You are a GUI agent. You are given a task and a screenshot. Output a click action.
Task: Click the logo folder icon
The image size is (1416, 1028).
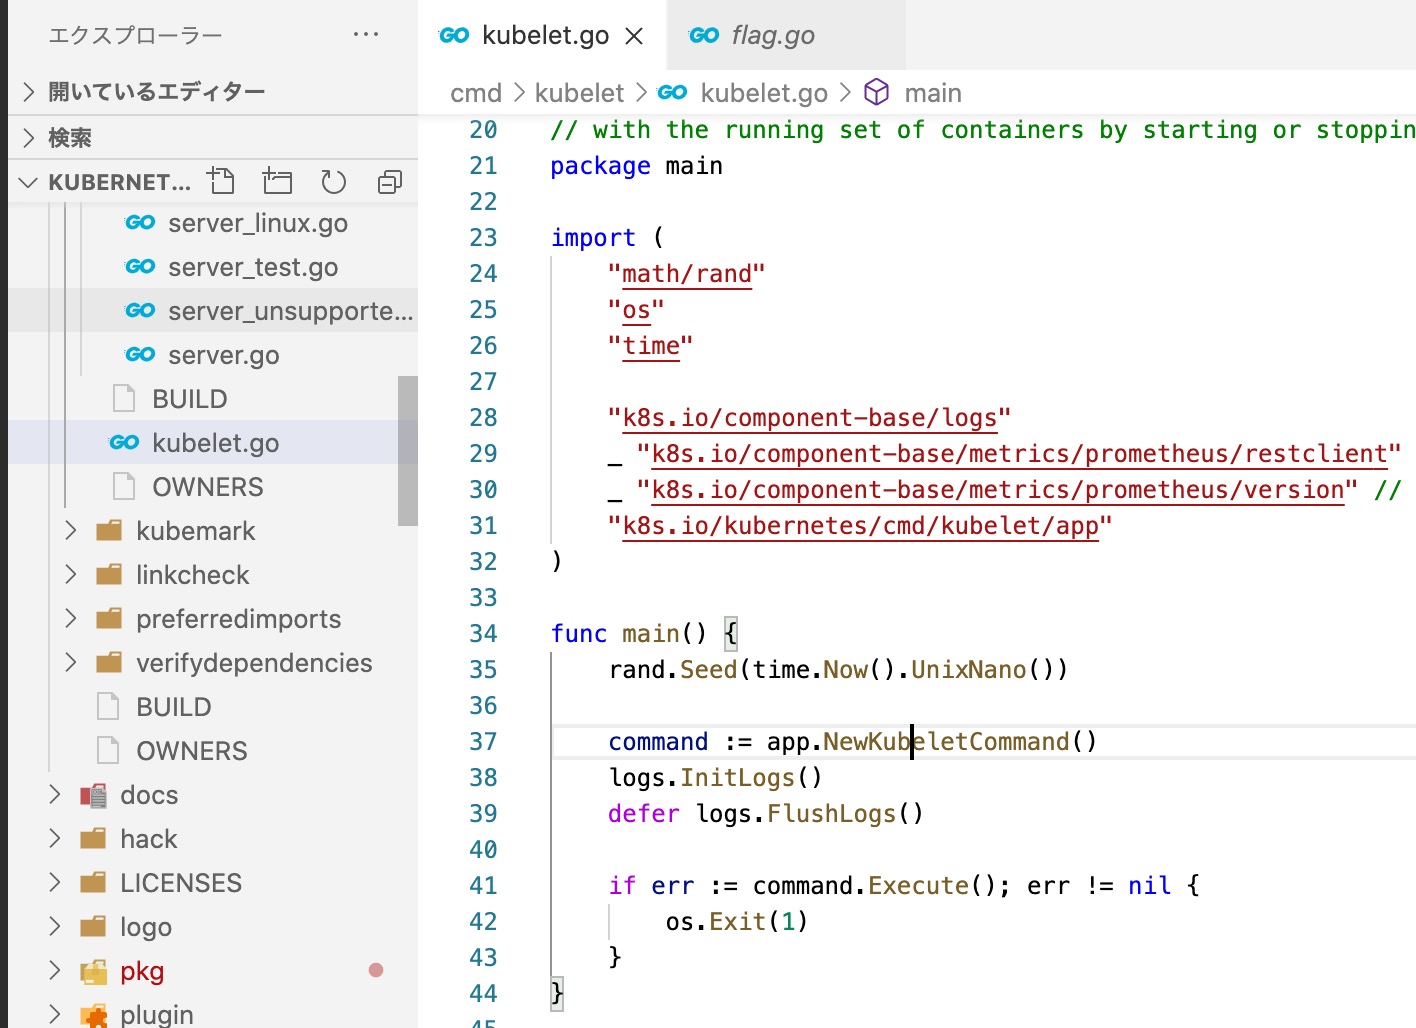(x=93, y=926)
